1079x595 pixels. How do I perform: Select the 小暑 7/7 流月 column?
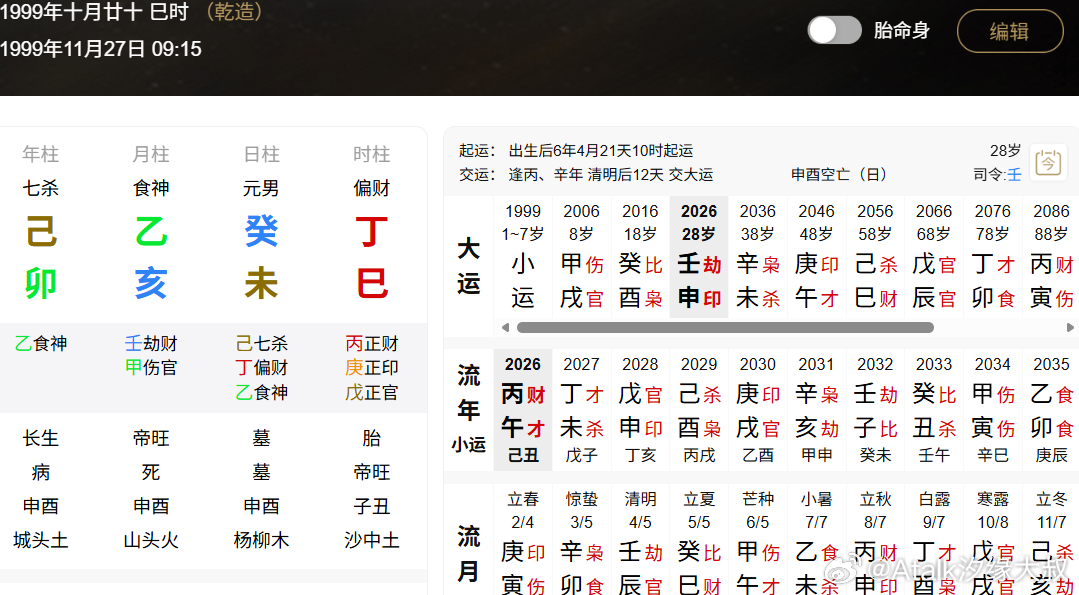816,540
